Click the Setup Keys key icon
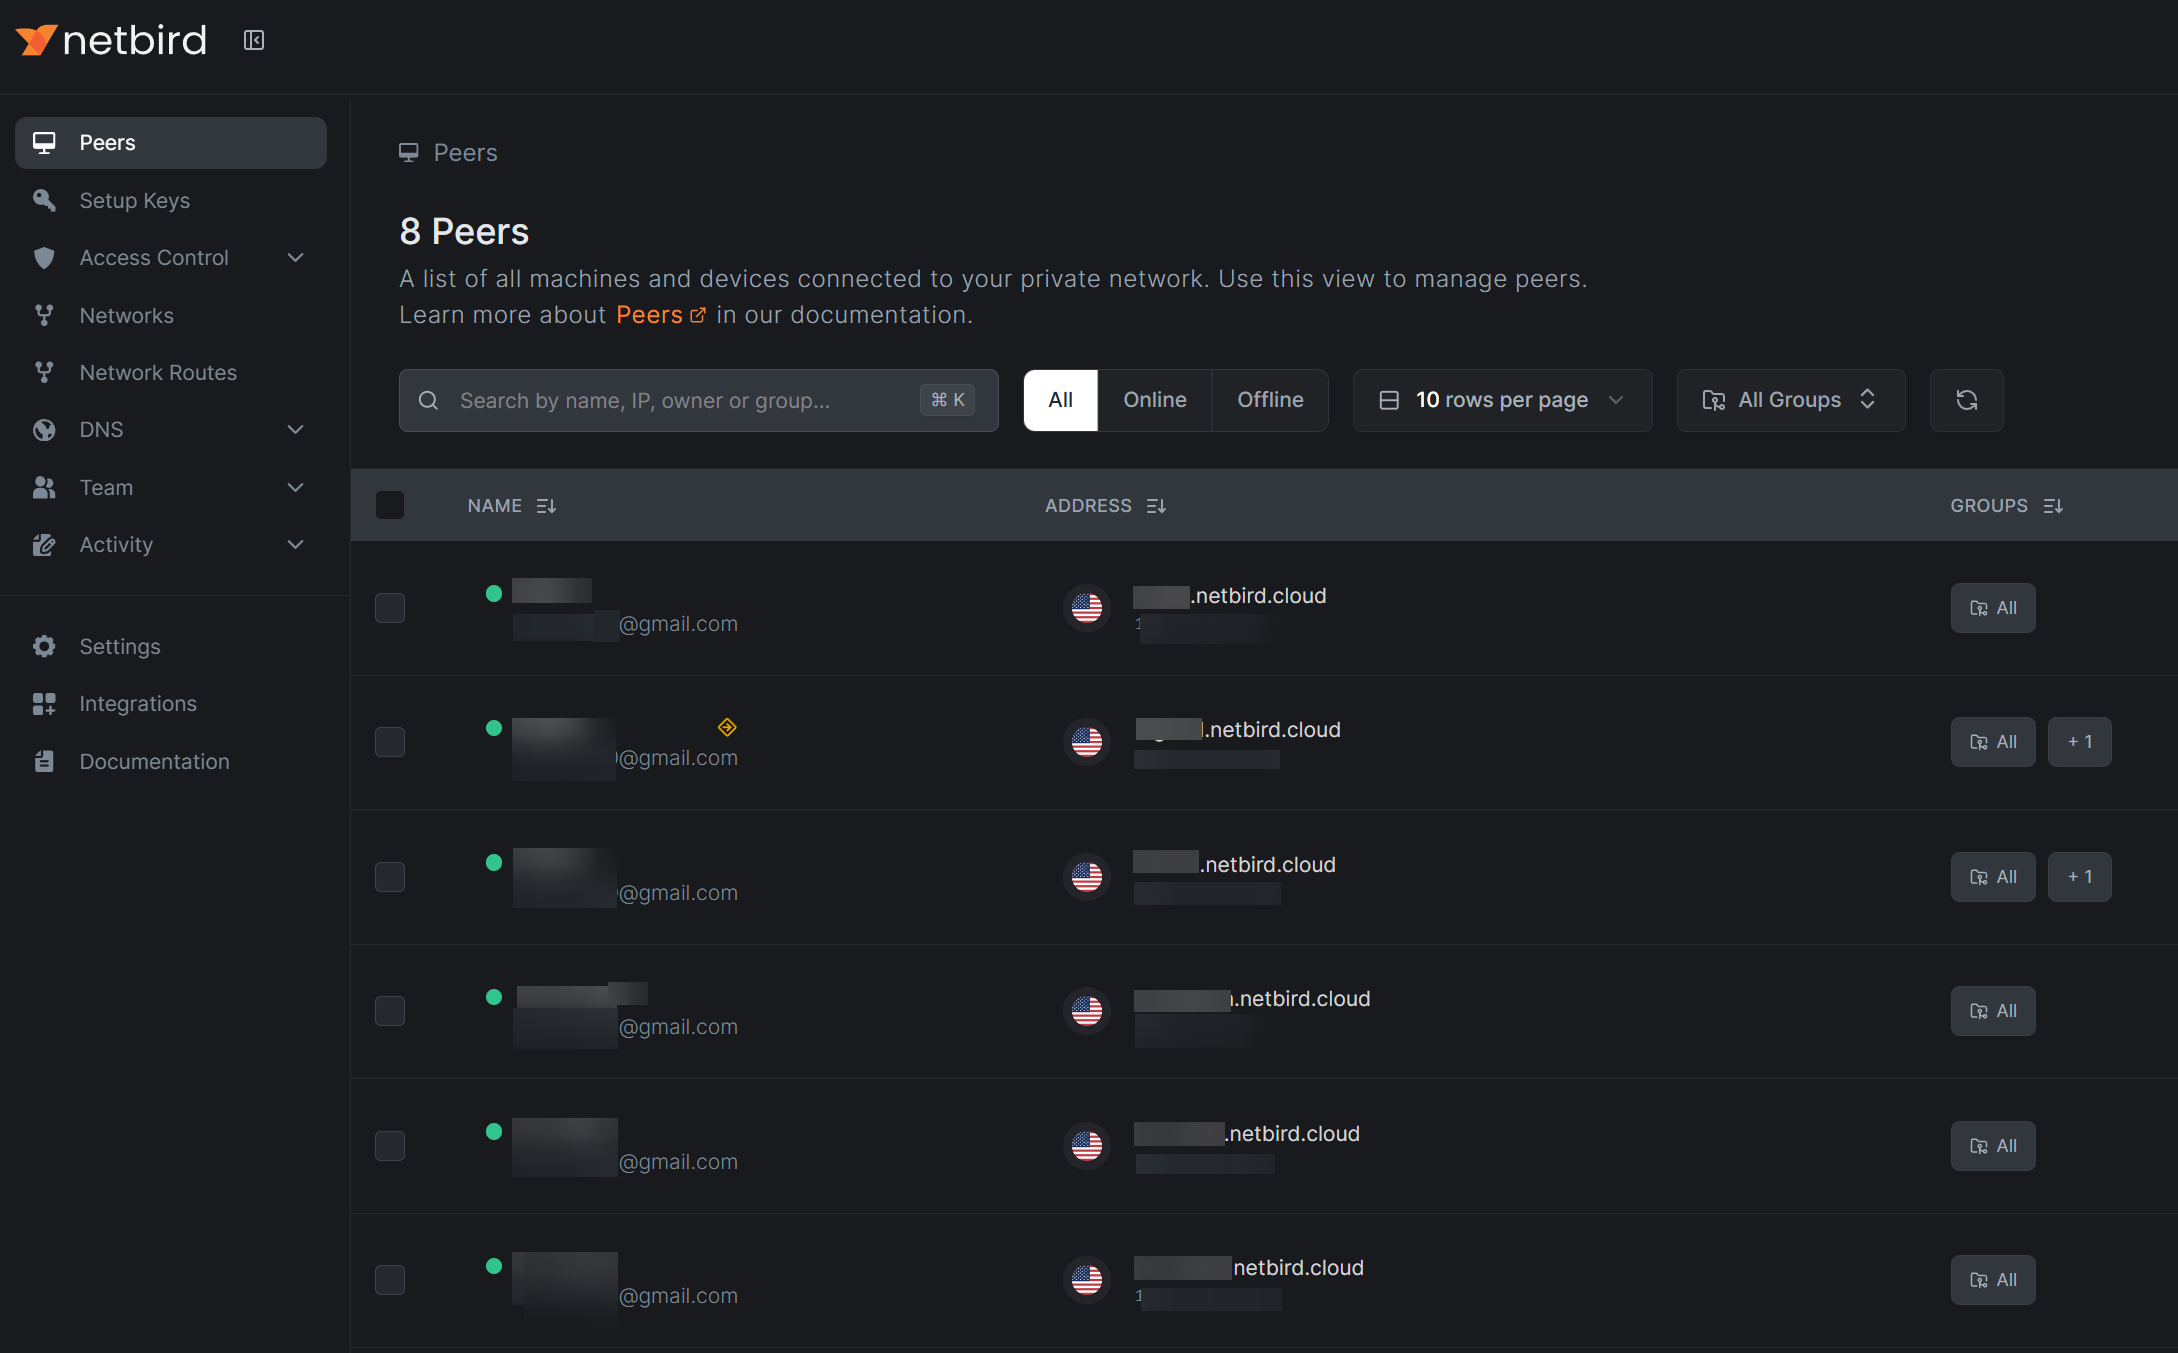This screenshot has height=1353, width=2178. point(44,200)
